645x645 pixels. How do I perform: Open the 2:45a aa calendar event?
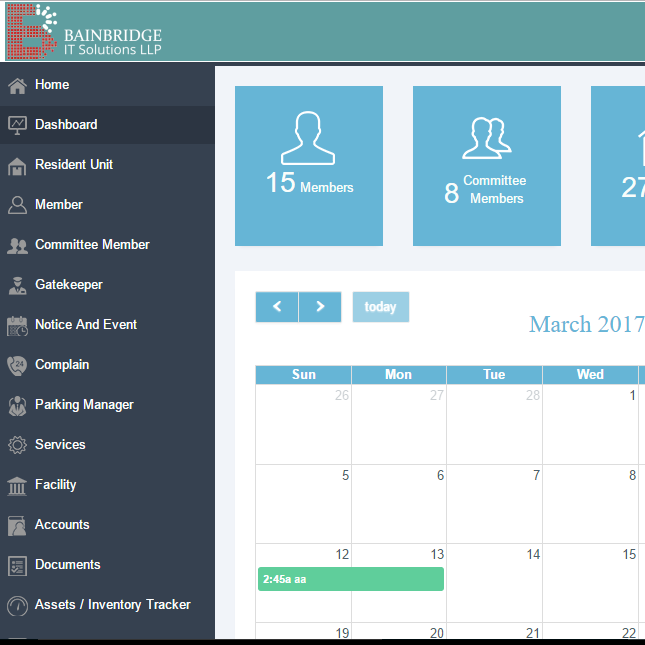351,579
